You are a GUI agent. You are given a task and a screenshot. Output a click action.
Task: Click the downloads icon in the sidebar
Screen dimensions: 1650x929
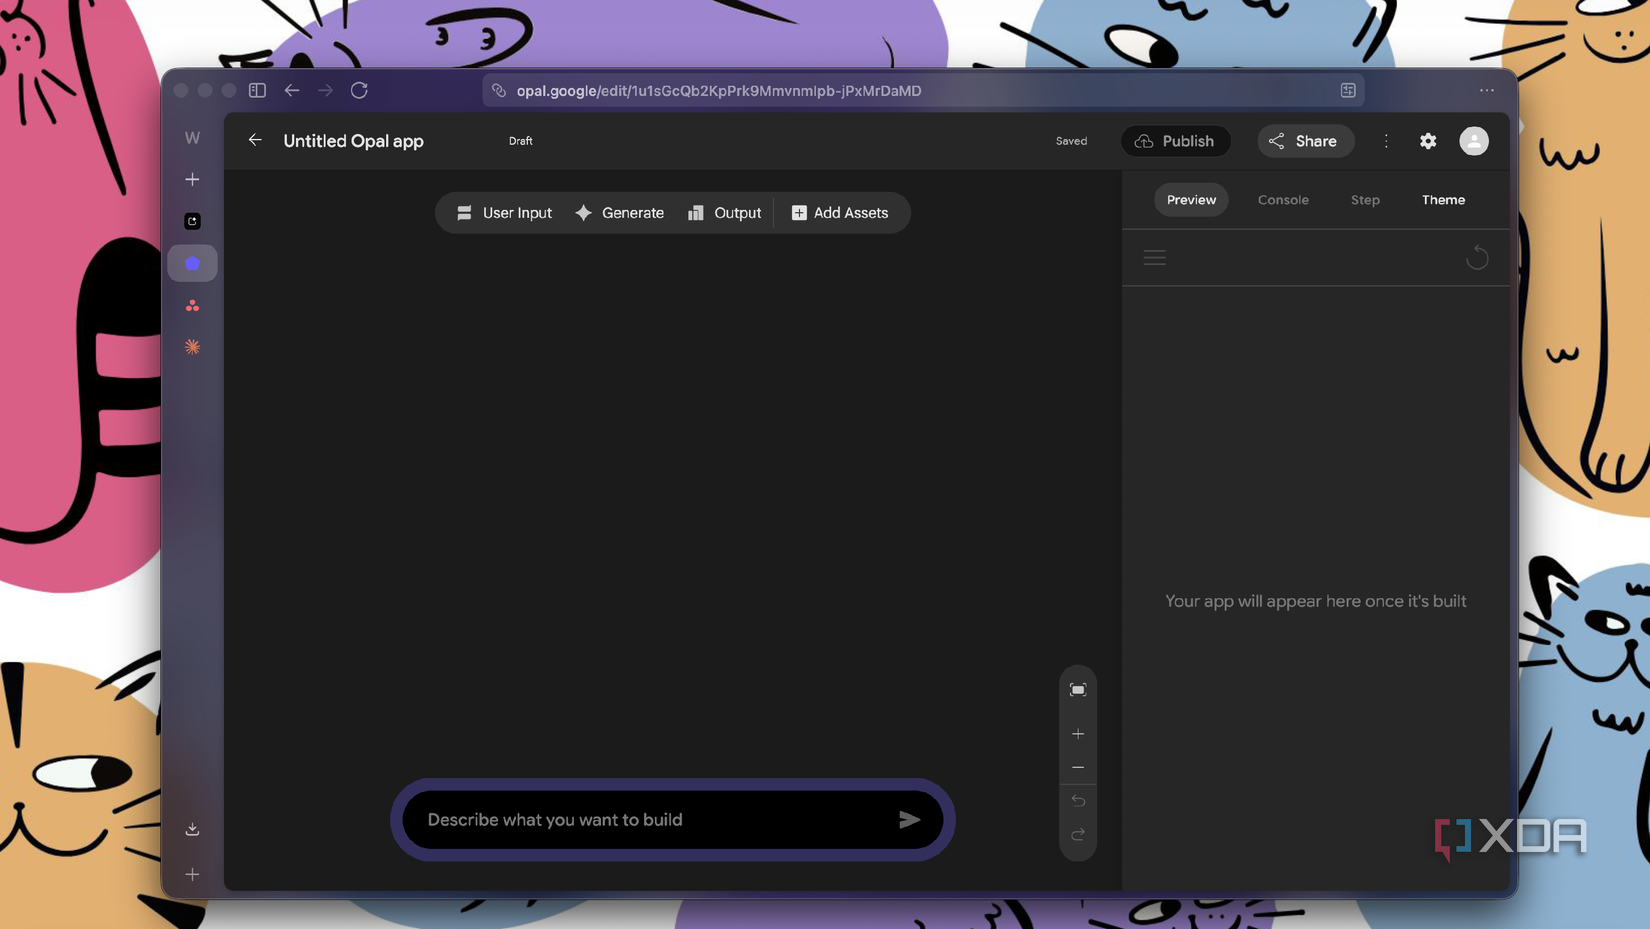(192, 829)
